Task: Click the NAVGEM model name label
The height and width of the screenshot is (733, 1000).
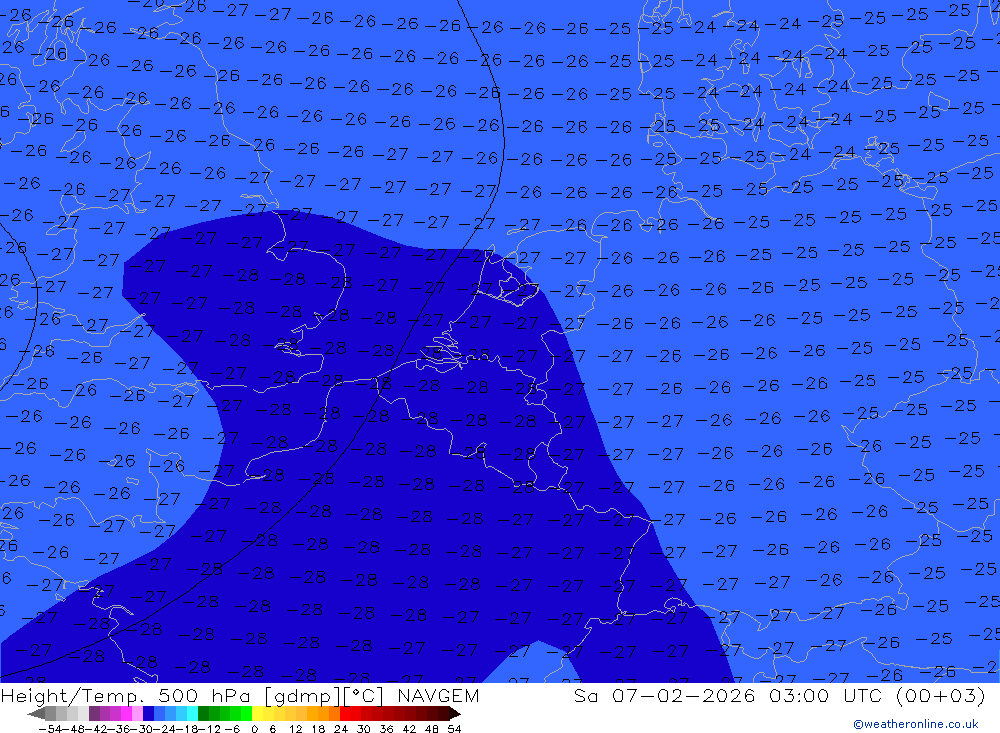Action: 438,695
